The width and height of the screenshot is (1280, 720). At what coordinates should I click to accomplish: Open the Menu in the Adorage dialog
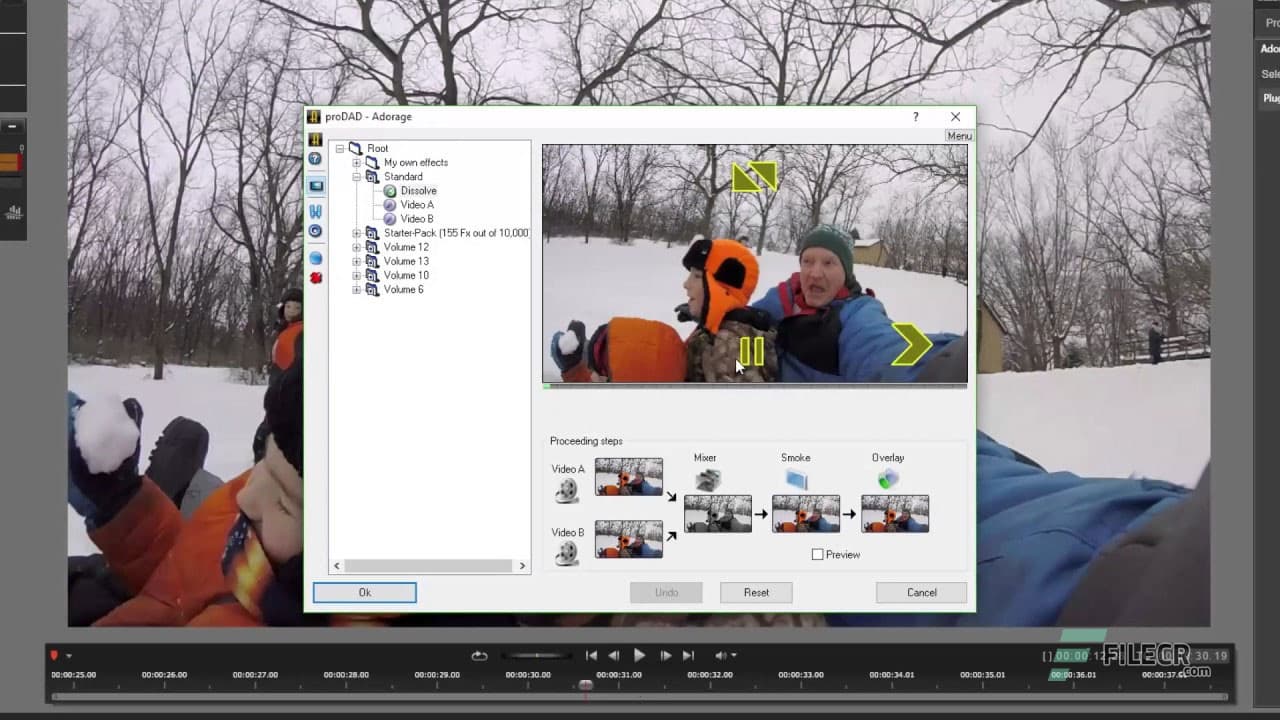click(x=958, y=135)
